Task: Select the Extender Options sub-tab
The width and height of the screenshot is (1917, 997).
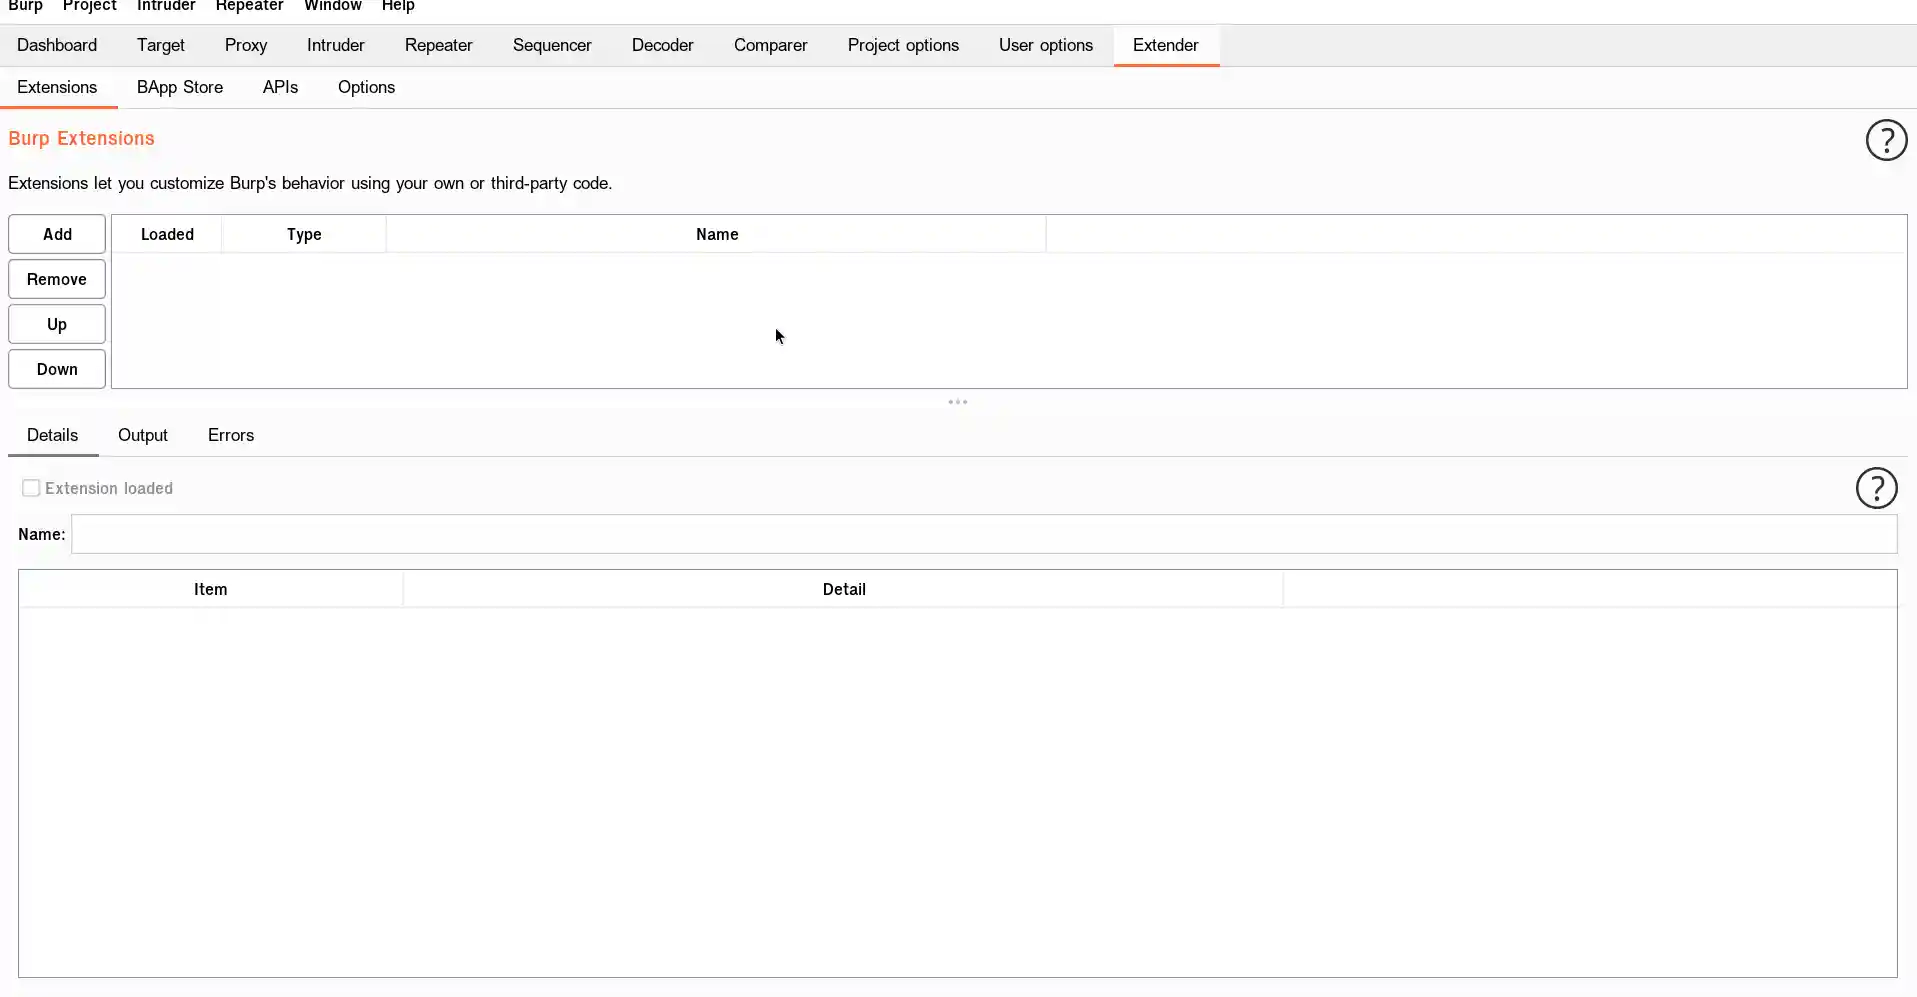Action: (x=366, y=87)
